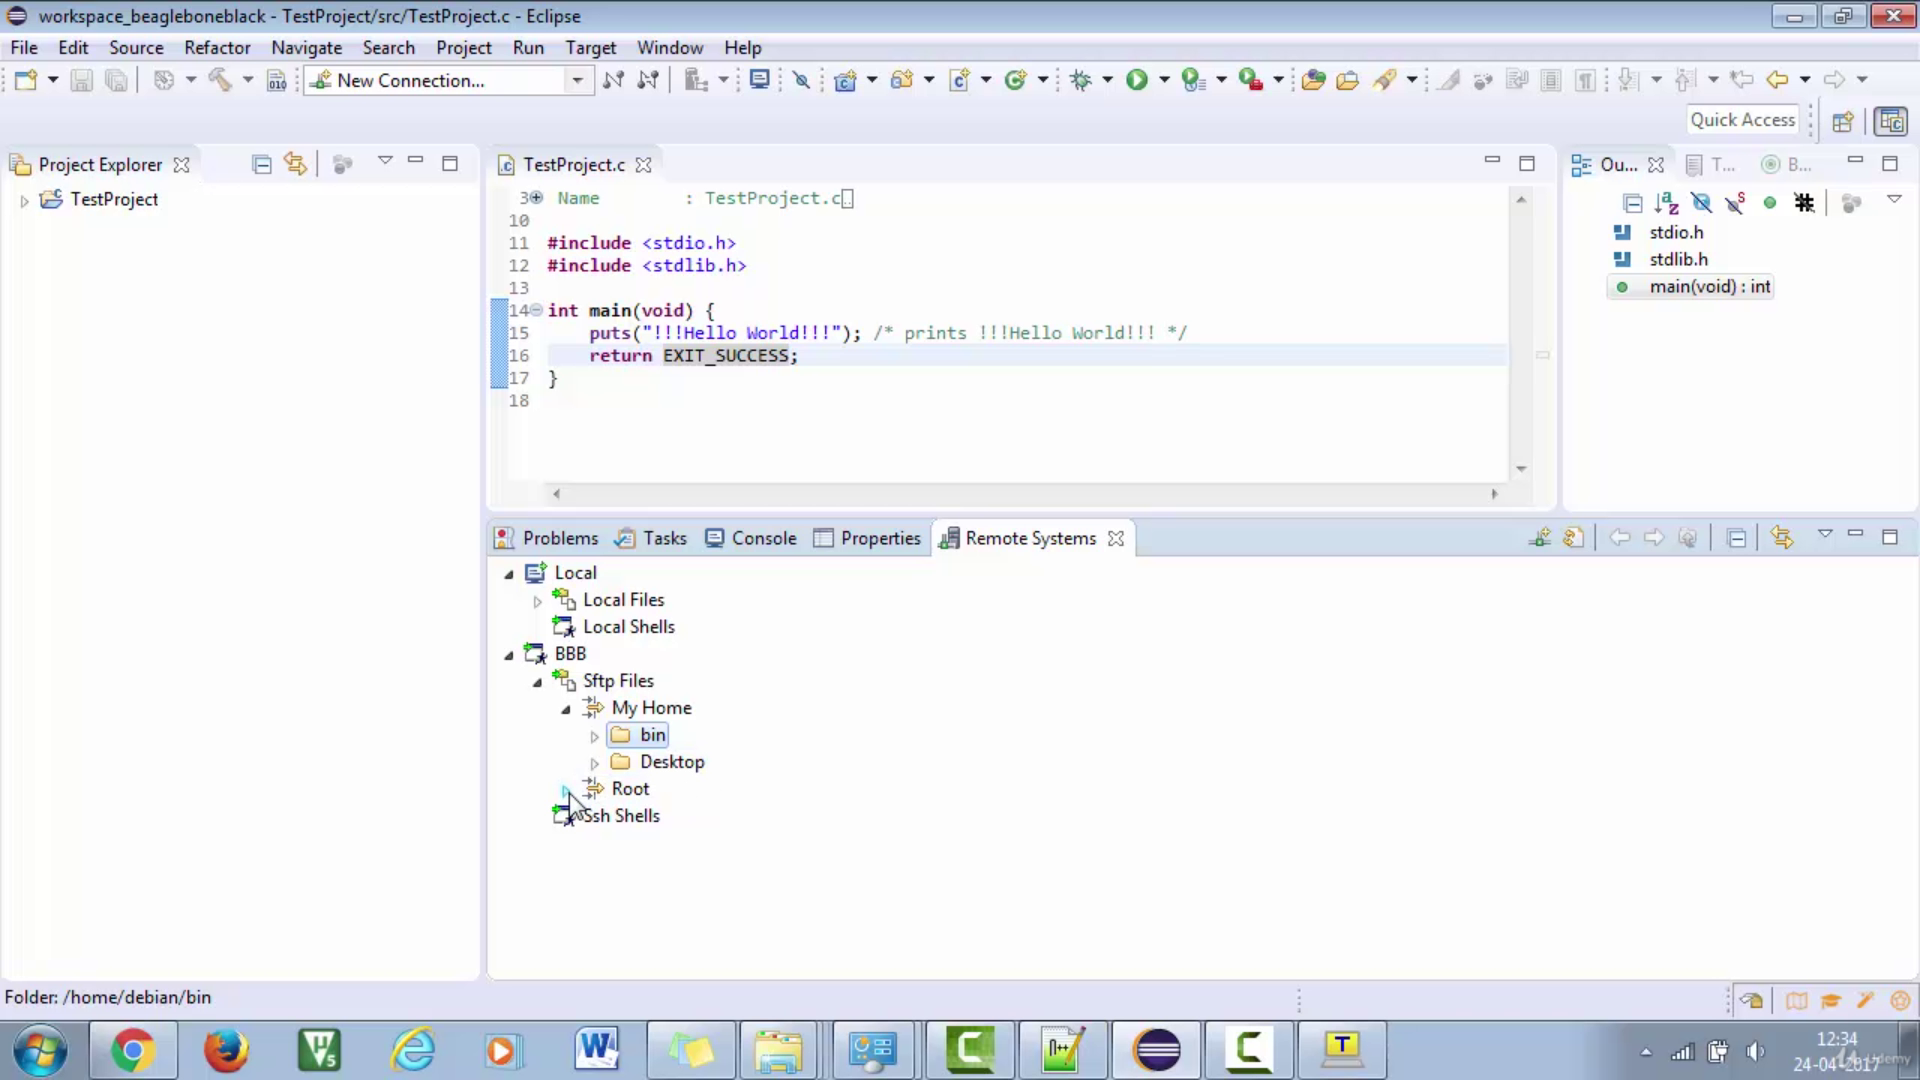Open the Refactor menu
The width and height of the screenshot is (1920, 1080).
click(x=217, y=48)
